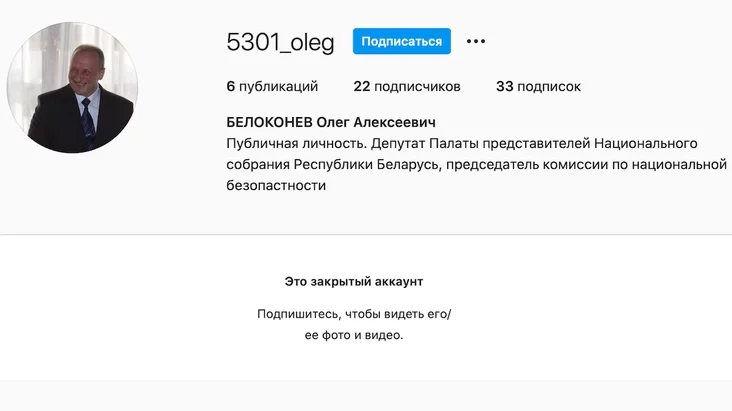This screenshot has width=732, height=411.
Task: Click the line ее фото и видео.
Action: (x=354, y=335)
